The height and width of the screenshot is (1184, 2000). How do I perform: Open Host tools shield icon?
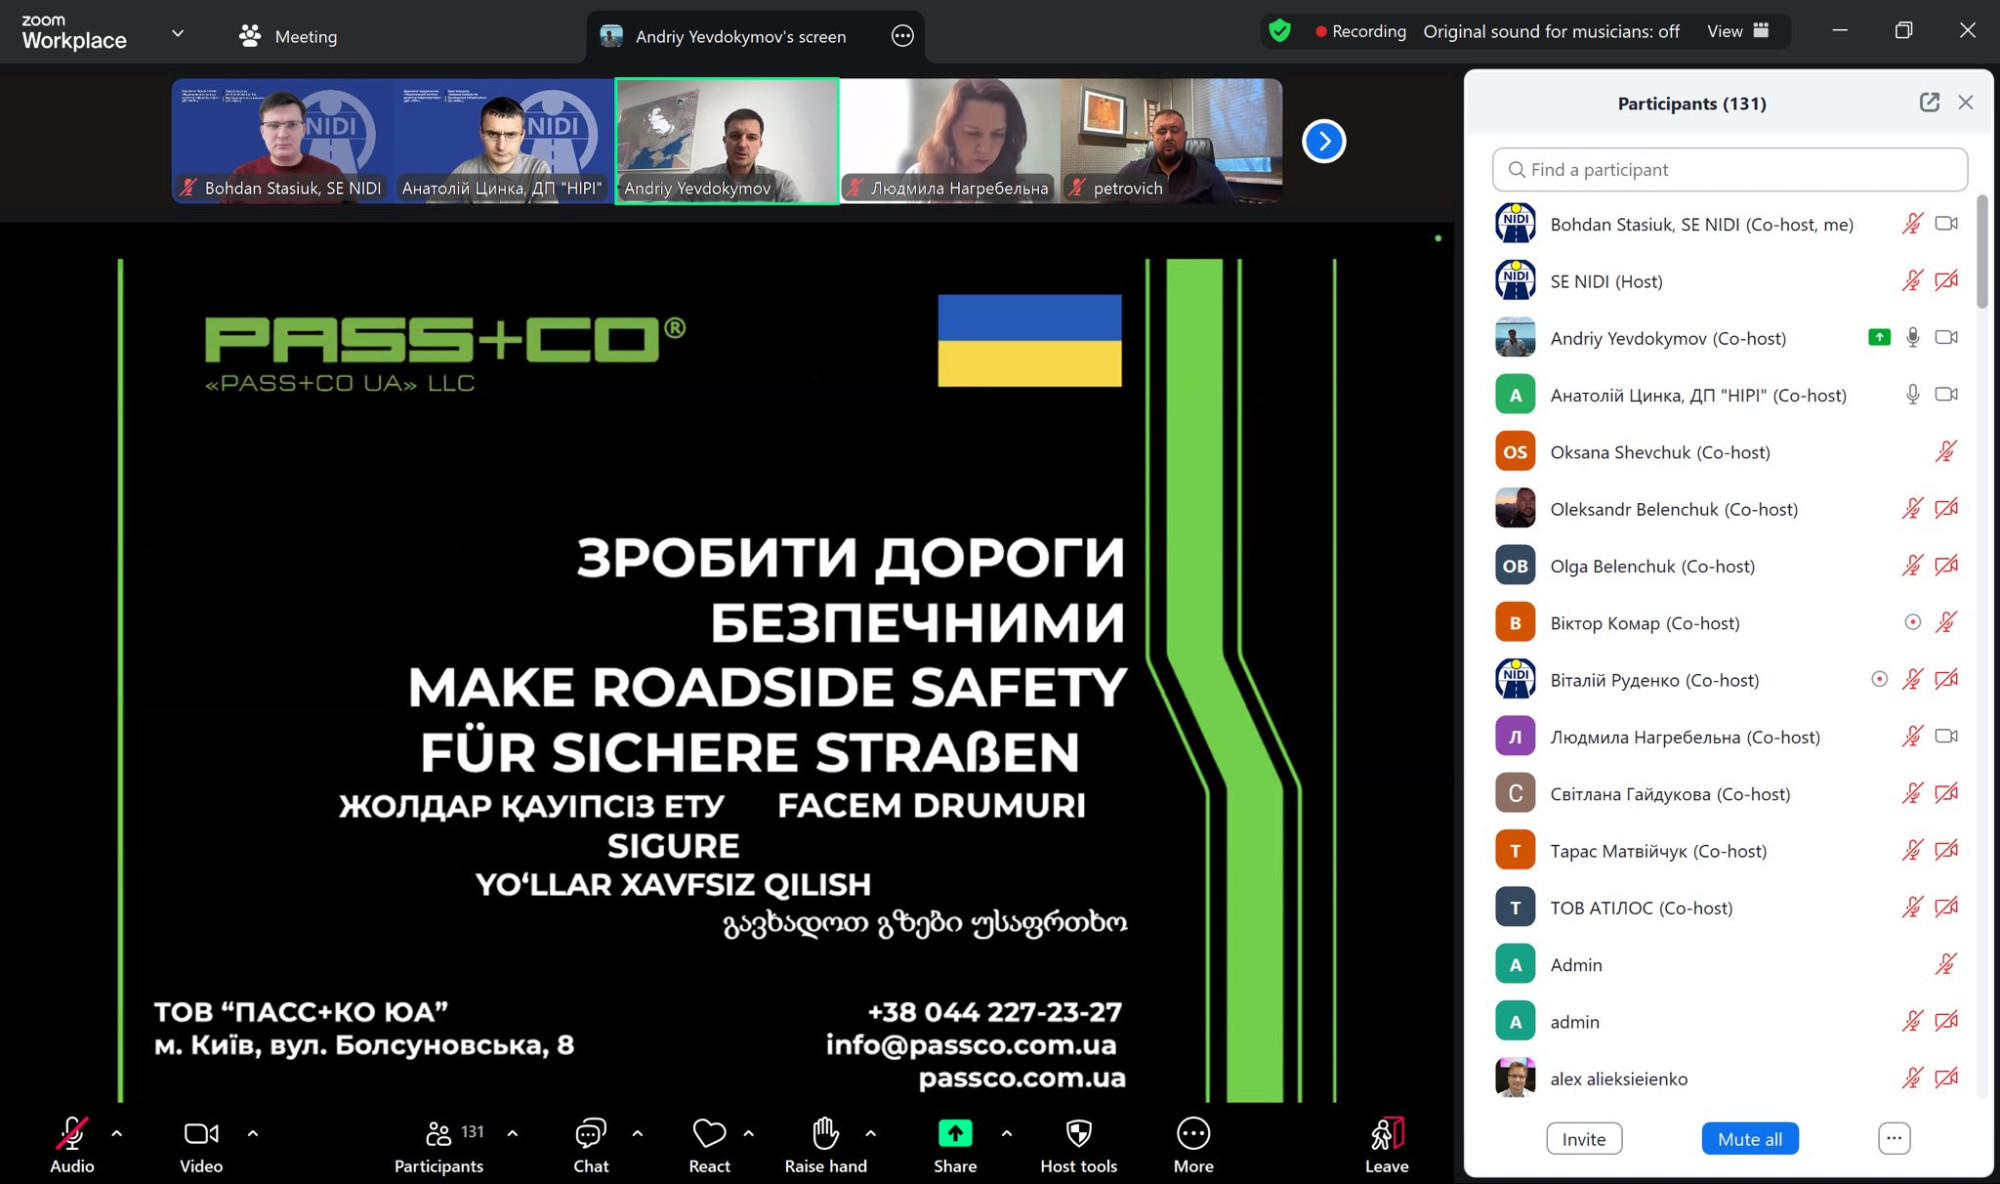point(1078,1134)
